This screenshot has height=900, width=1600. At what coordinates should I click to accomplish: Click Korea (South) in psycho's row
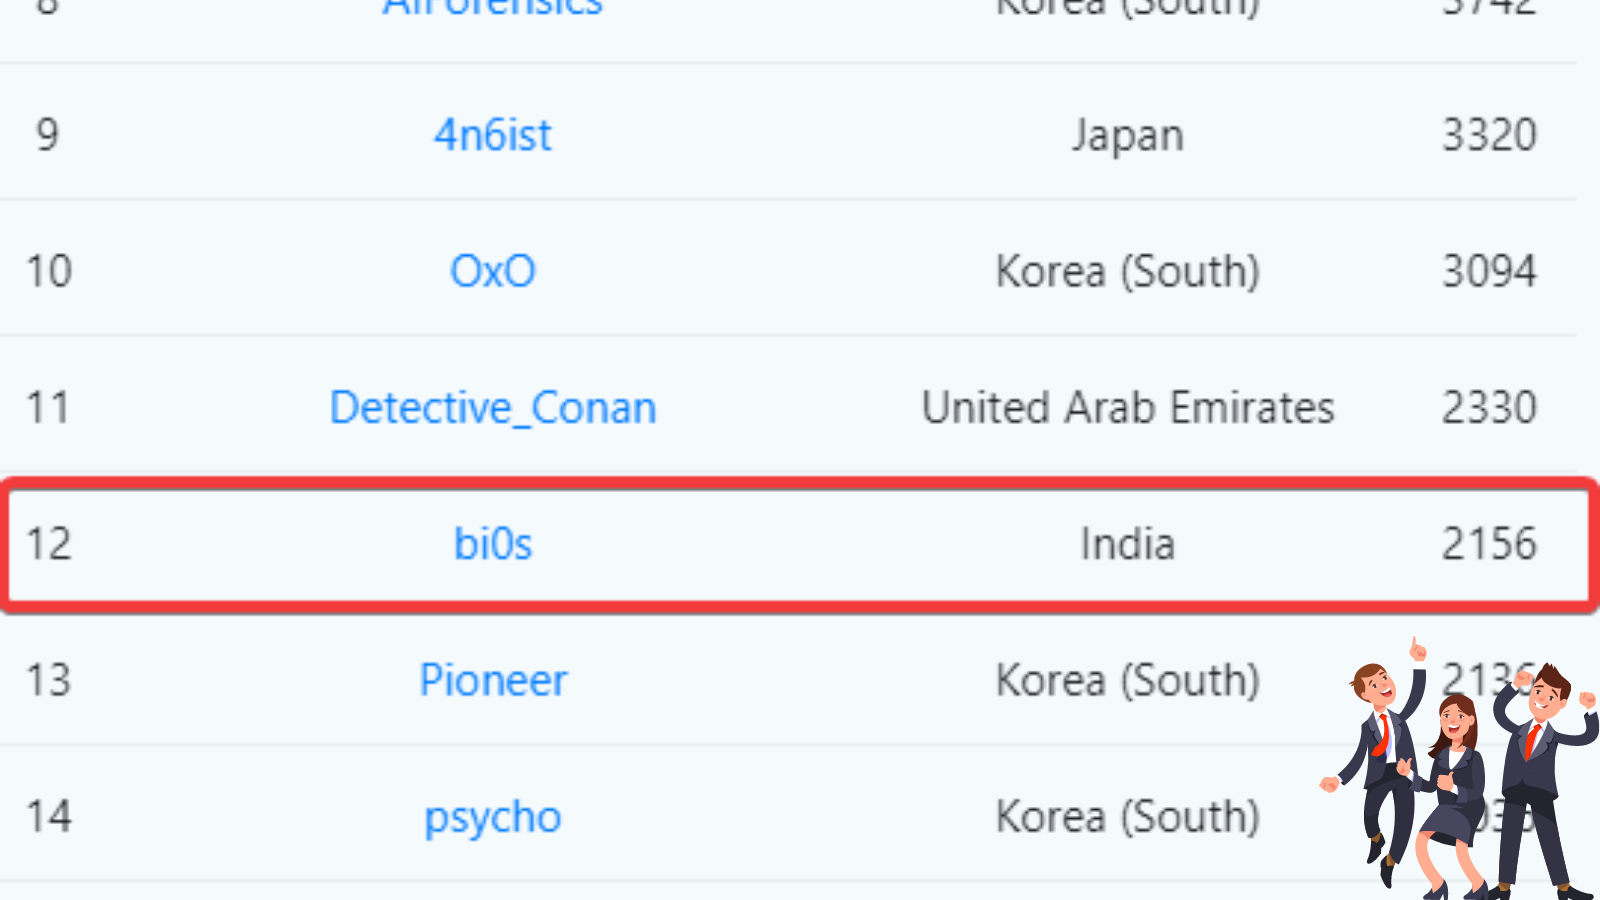click(1127, 817)
